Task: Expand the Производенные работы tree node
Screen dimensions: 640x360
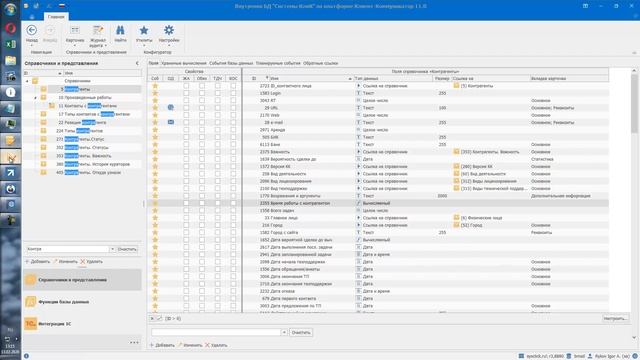Action: 36,98
